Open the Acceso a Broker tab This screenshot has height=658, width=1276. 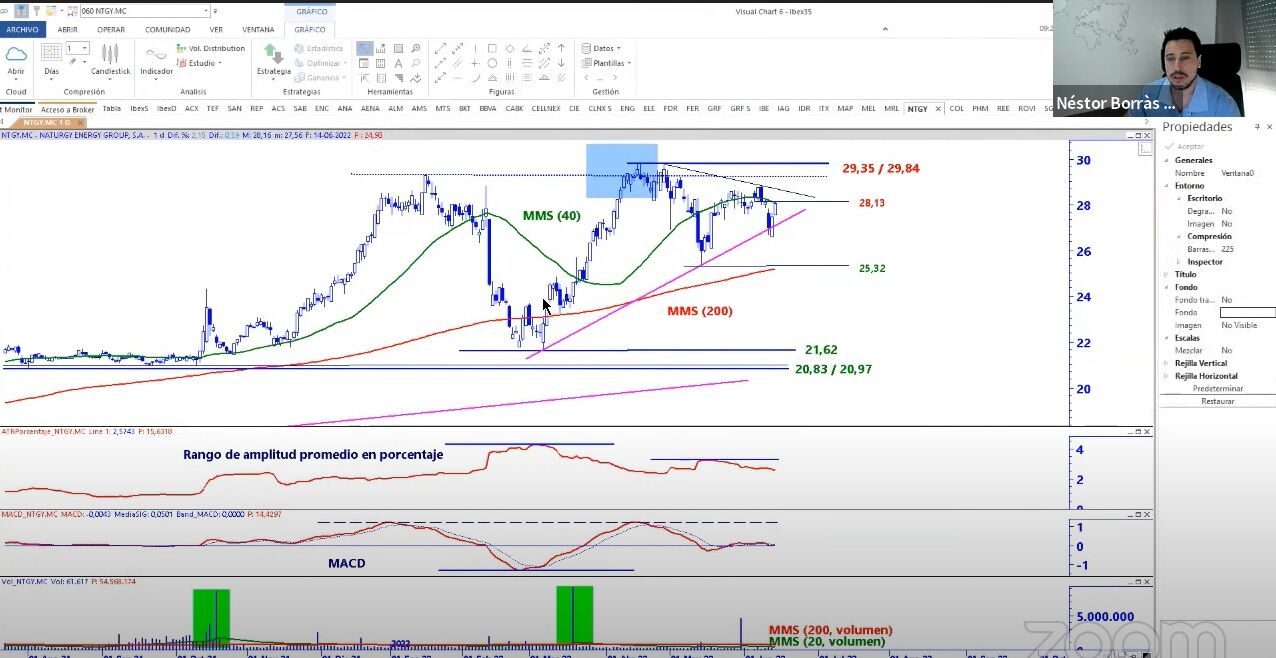[x=67, y=108]
